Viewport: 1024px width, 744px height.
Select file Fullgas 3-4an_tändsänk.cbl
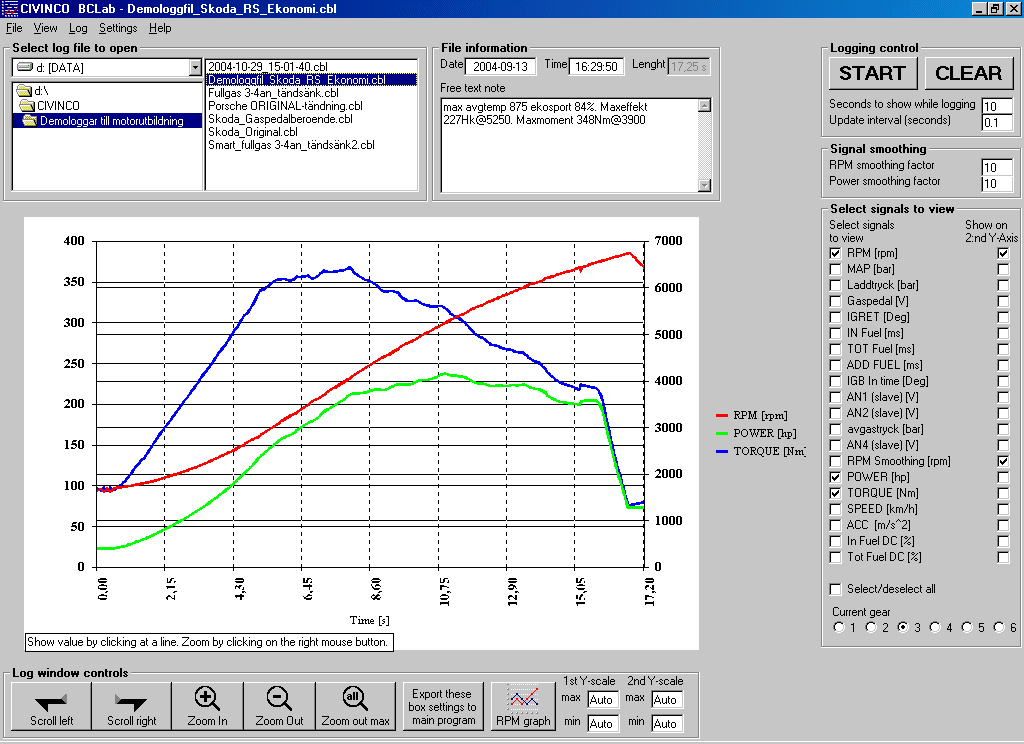tap(273, 93)
